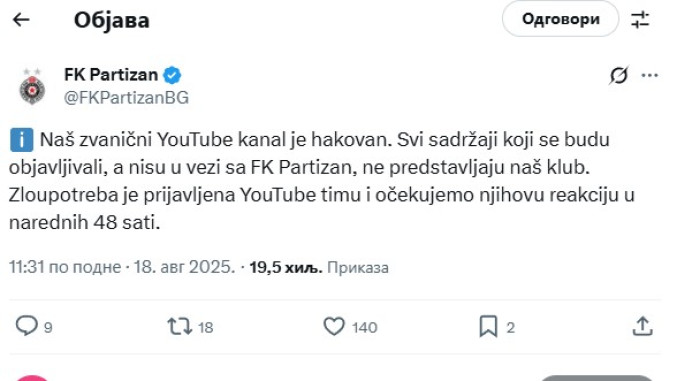
Task: Toggle the like heart on the post
Action: click(x=334, y=327)
